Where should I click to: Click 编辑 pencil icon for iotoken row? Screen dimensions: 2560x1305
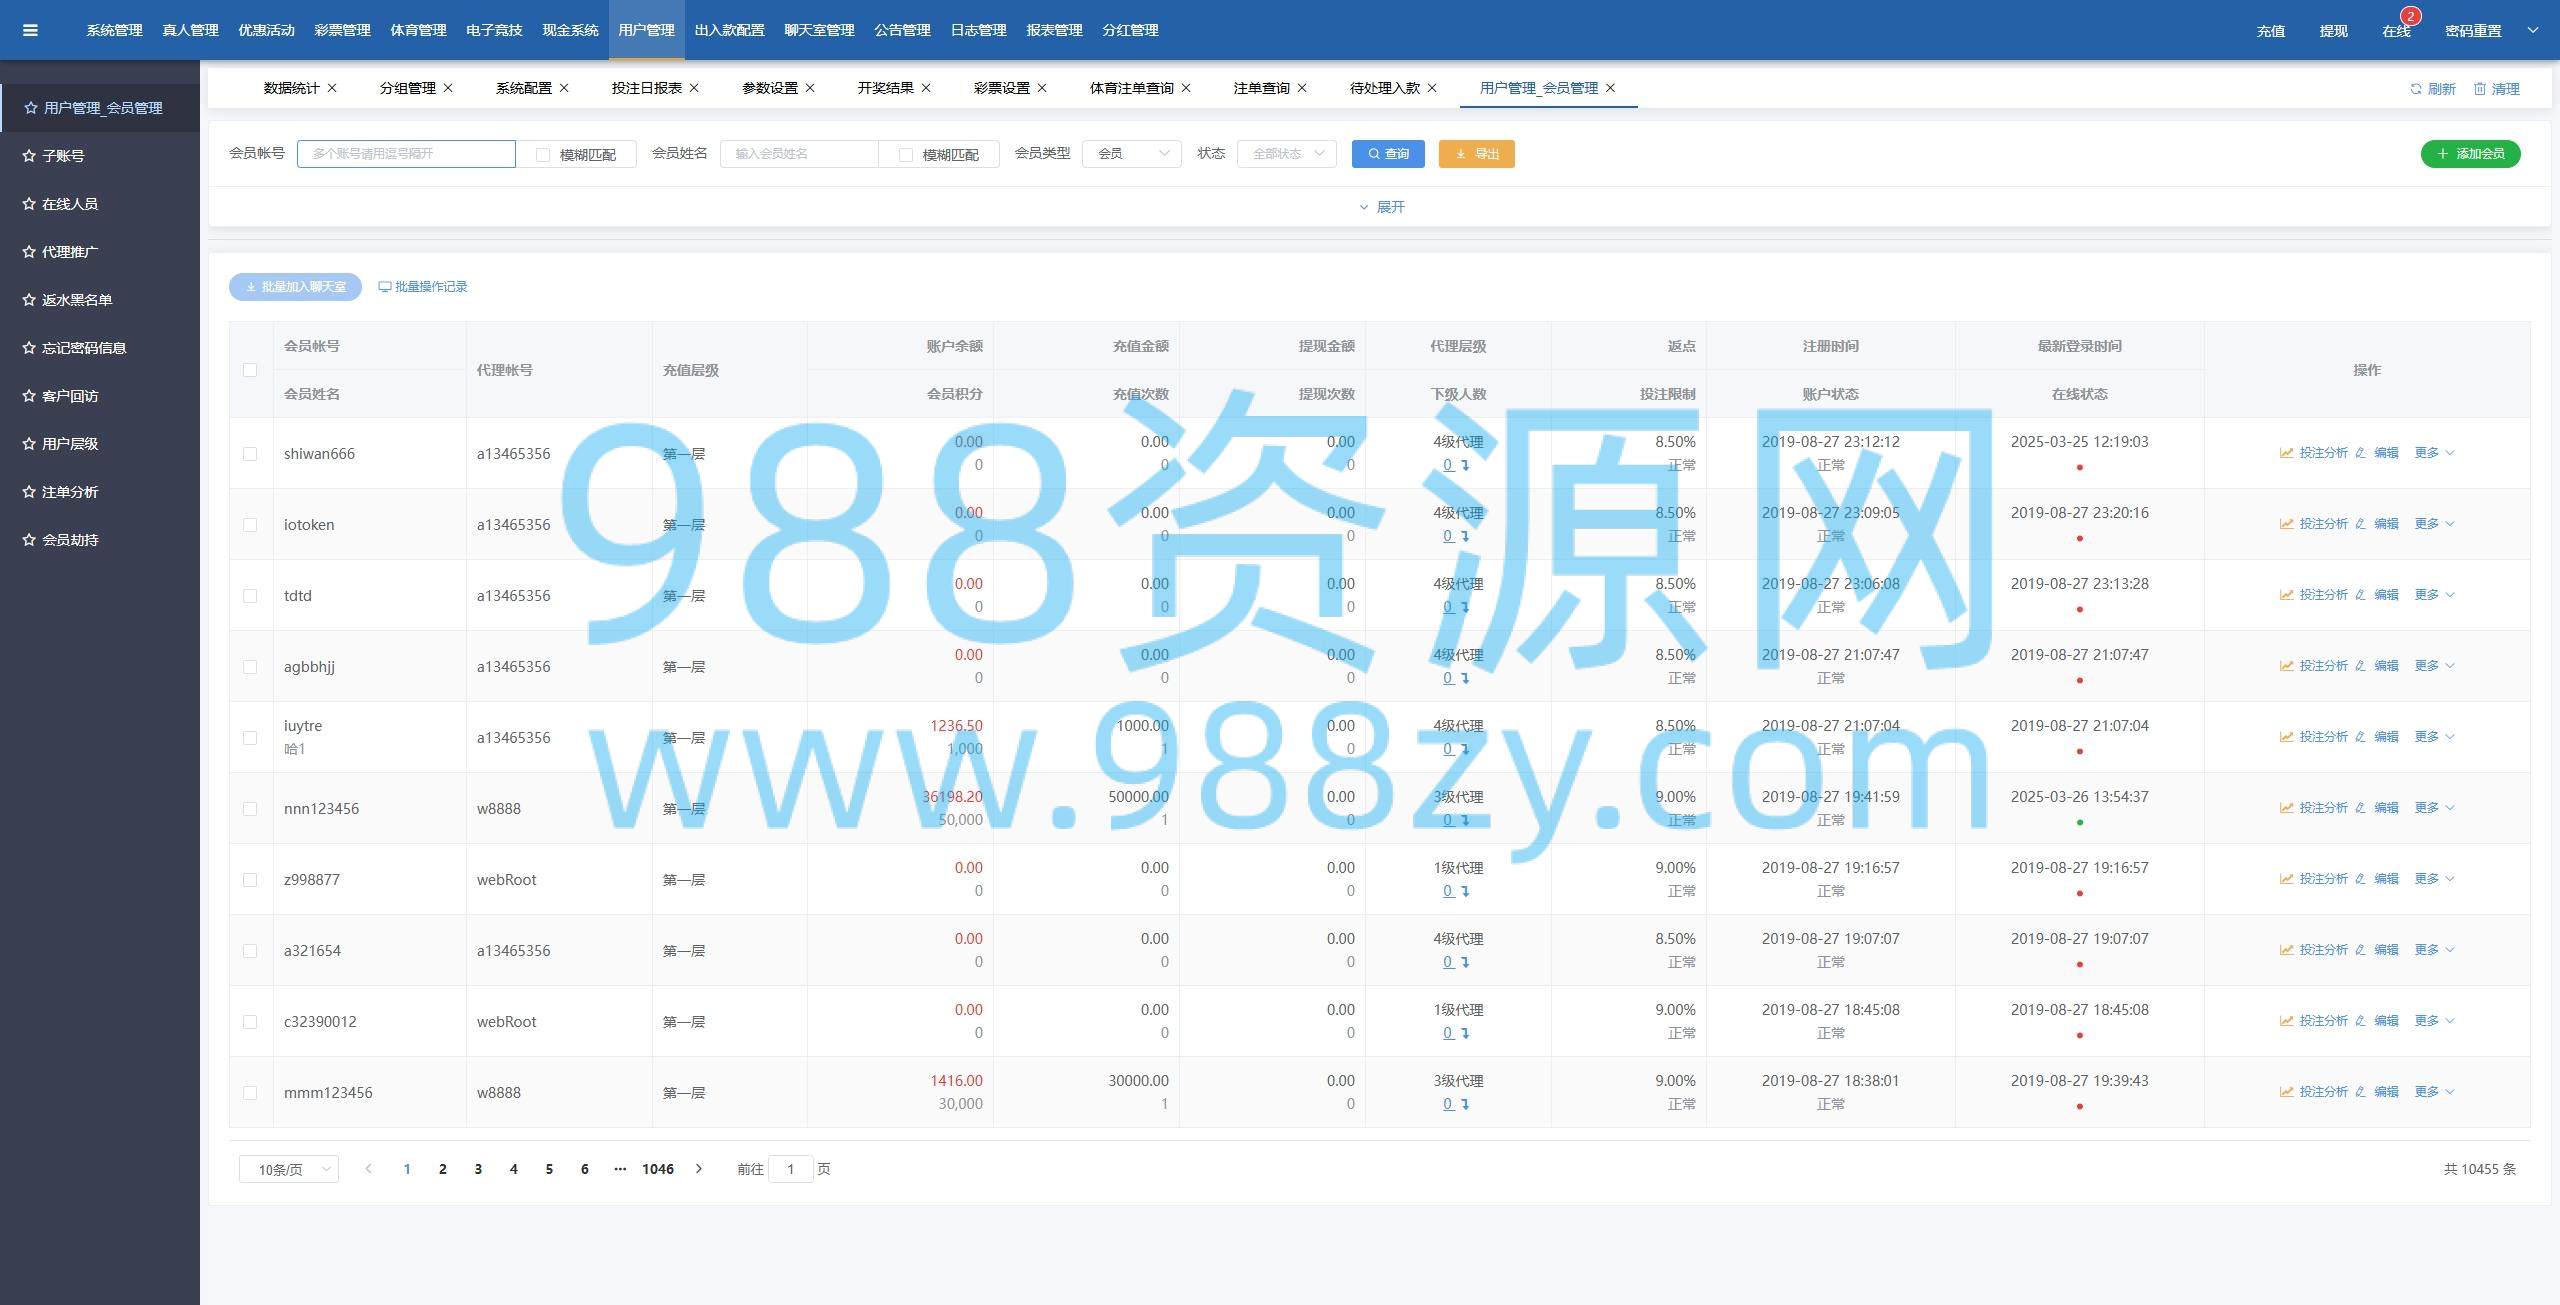[2360, 524]
